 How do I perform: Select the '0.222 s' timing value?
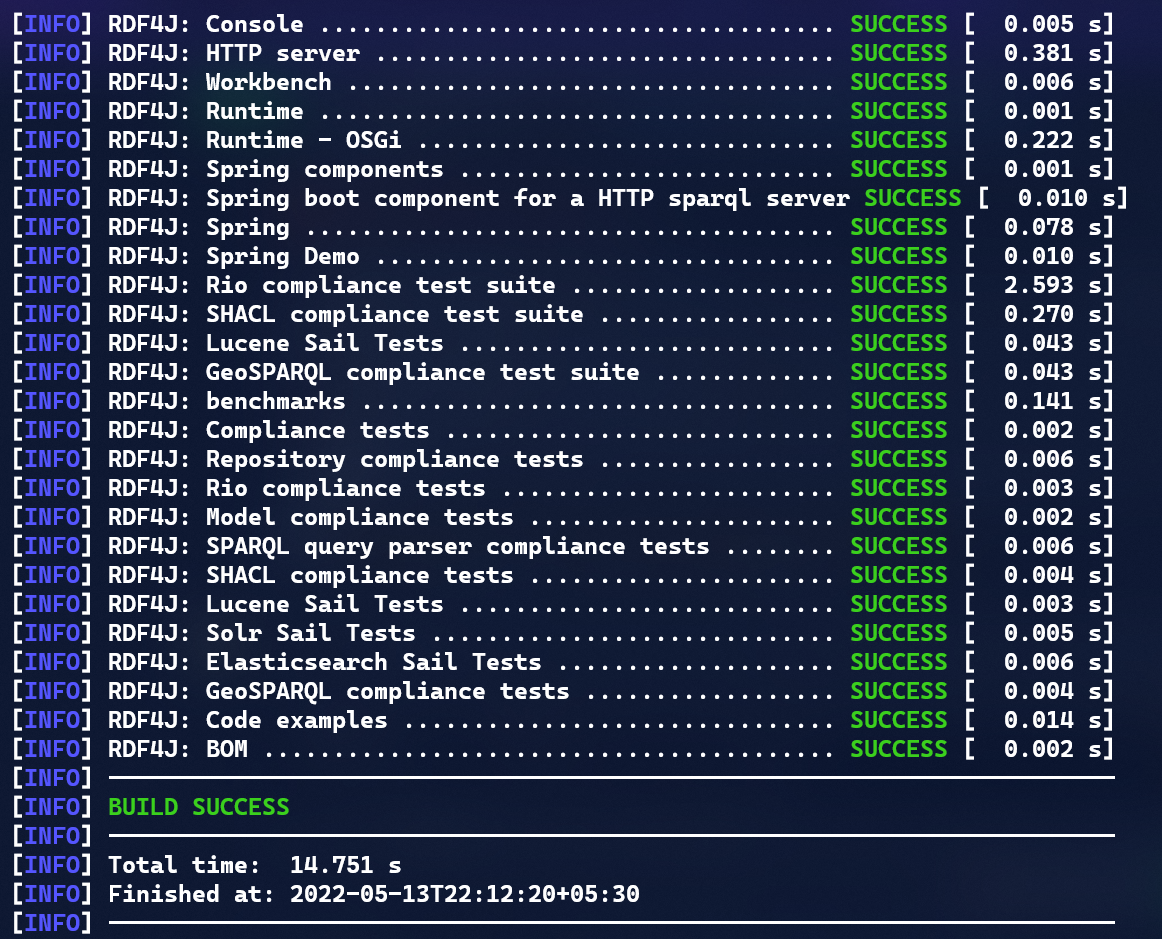tap(1052, 140)
